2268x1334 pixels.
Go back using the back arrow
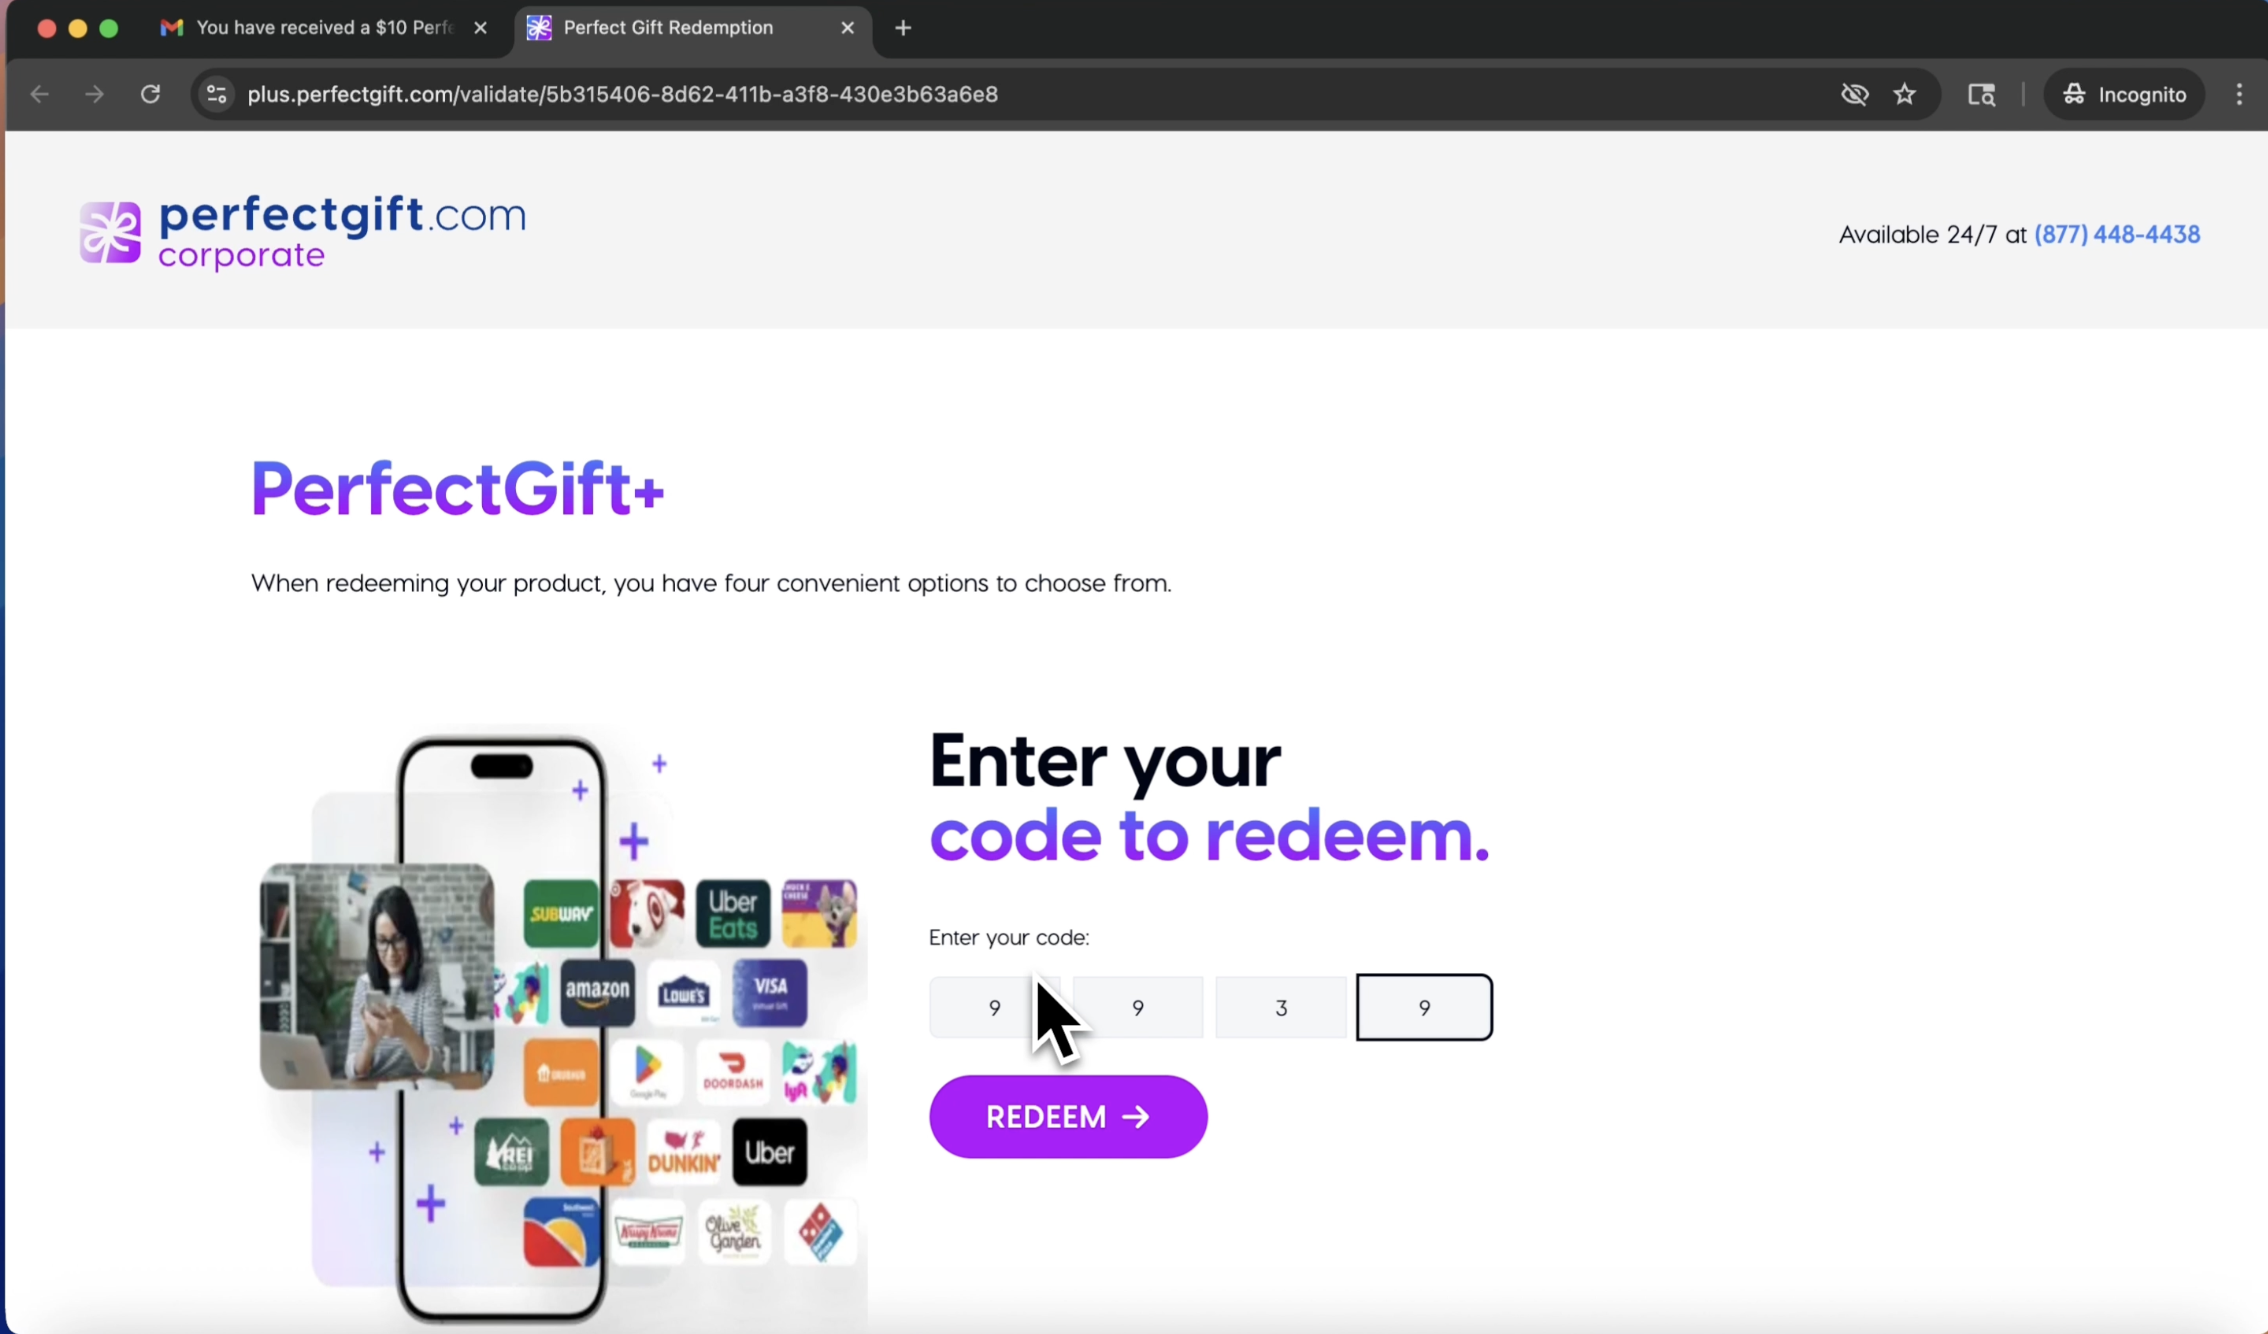click(40, 94)
